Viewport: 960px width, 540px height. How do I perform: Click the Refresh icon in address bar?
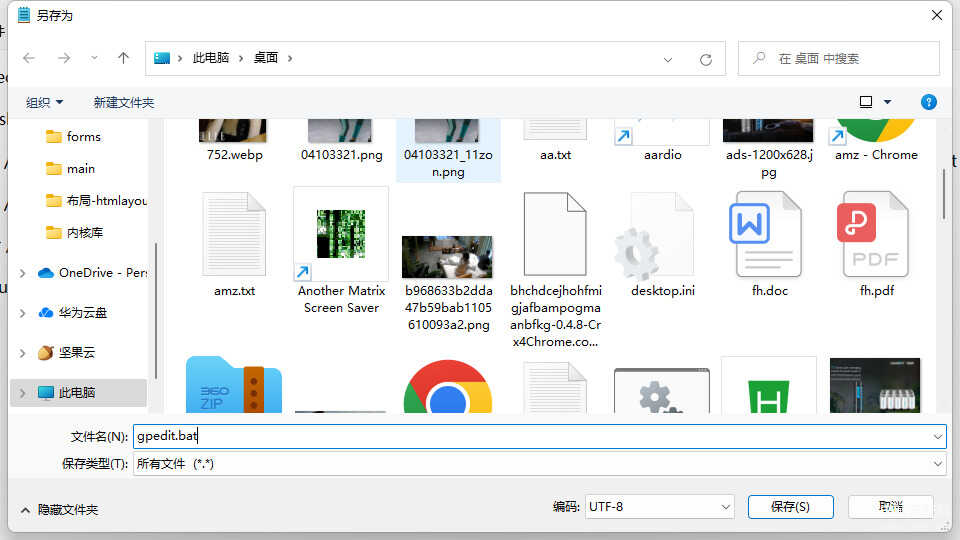tap(706, 59)
